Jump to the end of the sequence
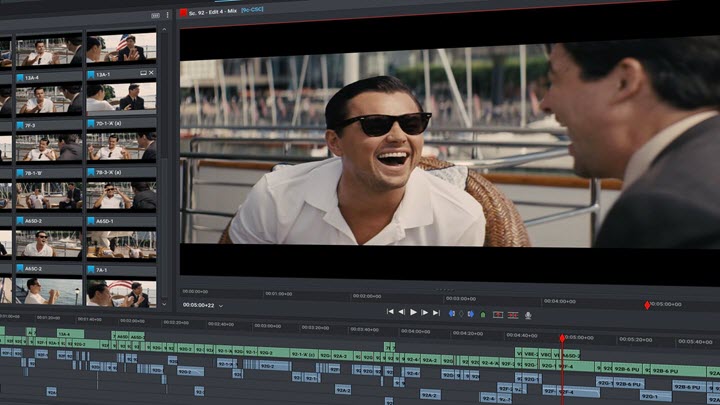The height and width of the screenshot is (405, 720). click(436, 313)
